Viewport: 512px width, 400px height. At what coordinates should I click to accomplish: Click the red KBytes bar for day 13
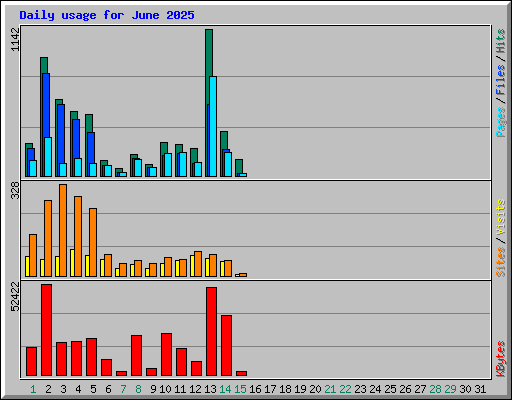coord(211,331)
